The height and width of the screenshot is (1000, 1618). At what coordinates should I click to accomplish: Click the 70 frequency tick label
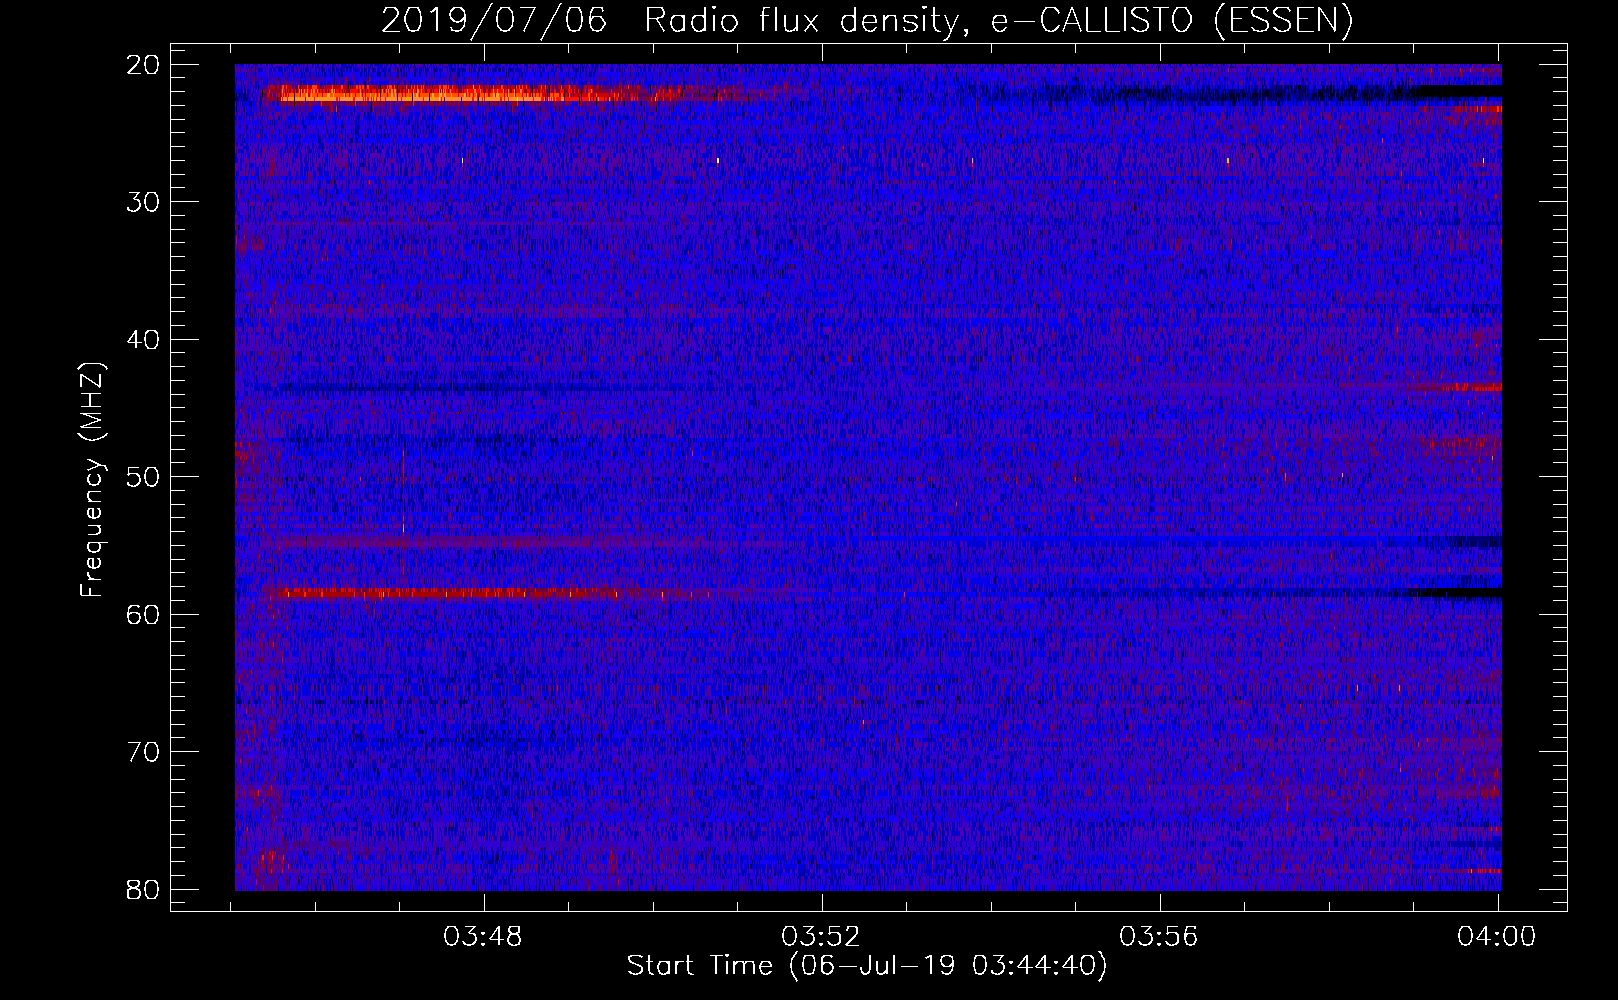pyautogui.click(x=145, y=751)
